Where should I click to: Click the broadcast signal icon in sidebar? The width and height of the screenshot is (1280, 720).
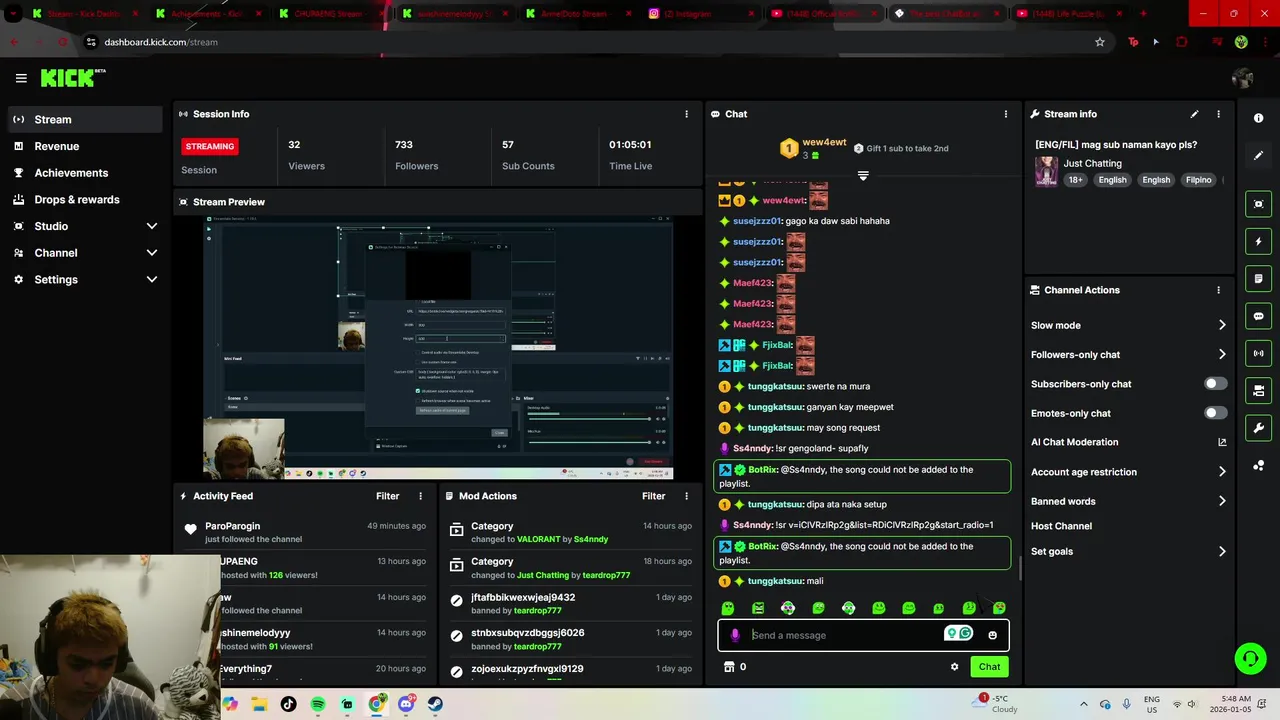click(x=1258, y=353)
